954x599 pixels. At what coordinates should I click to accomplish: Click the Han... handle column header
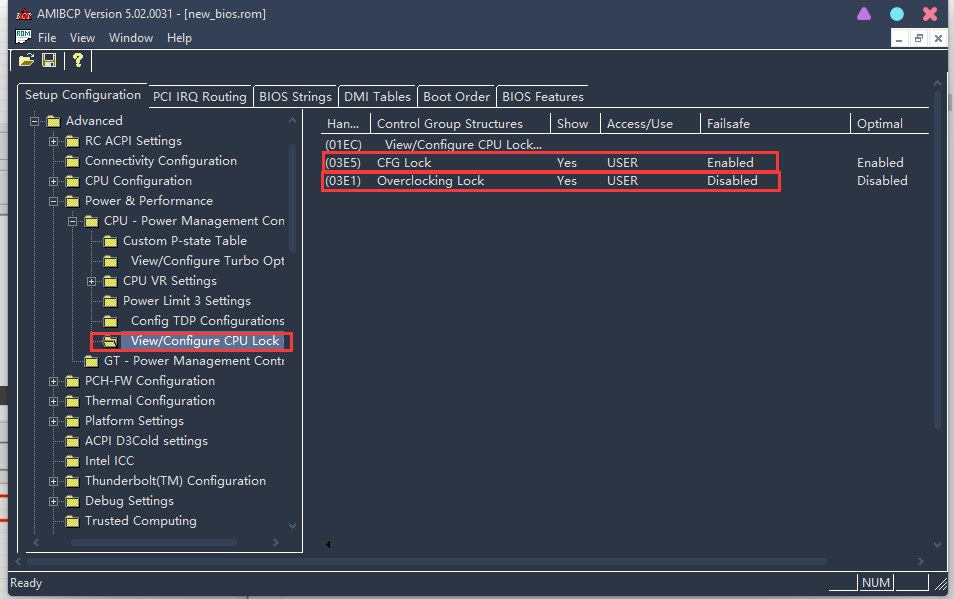point(345,123)
